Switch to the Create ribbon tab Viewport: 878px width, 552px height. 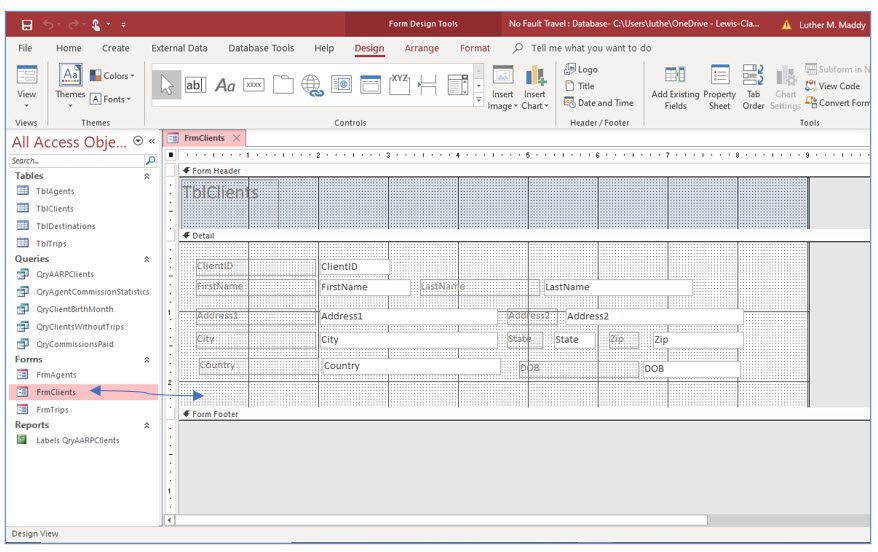point(115,48)
